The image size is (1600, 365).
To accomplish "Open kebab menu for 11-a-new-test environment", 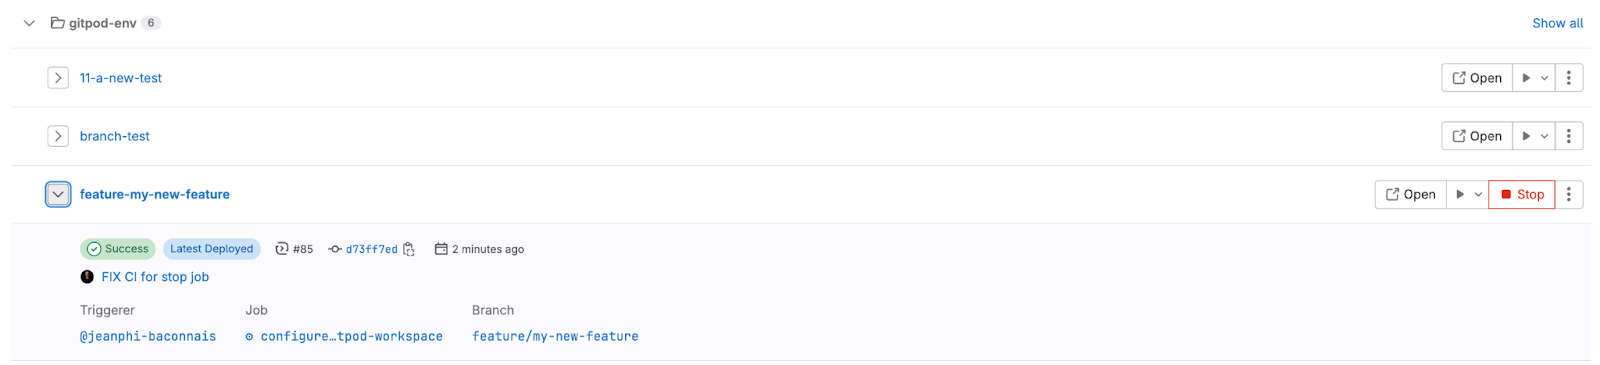I will tap(1569, 78).
